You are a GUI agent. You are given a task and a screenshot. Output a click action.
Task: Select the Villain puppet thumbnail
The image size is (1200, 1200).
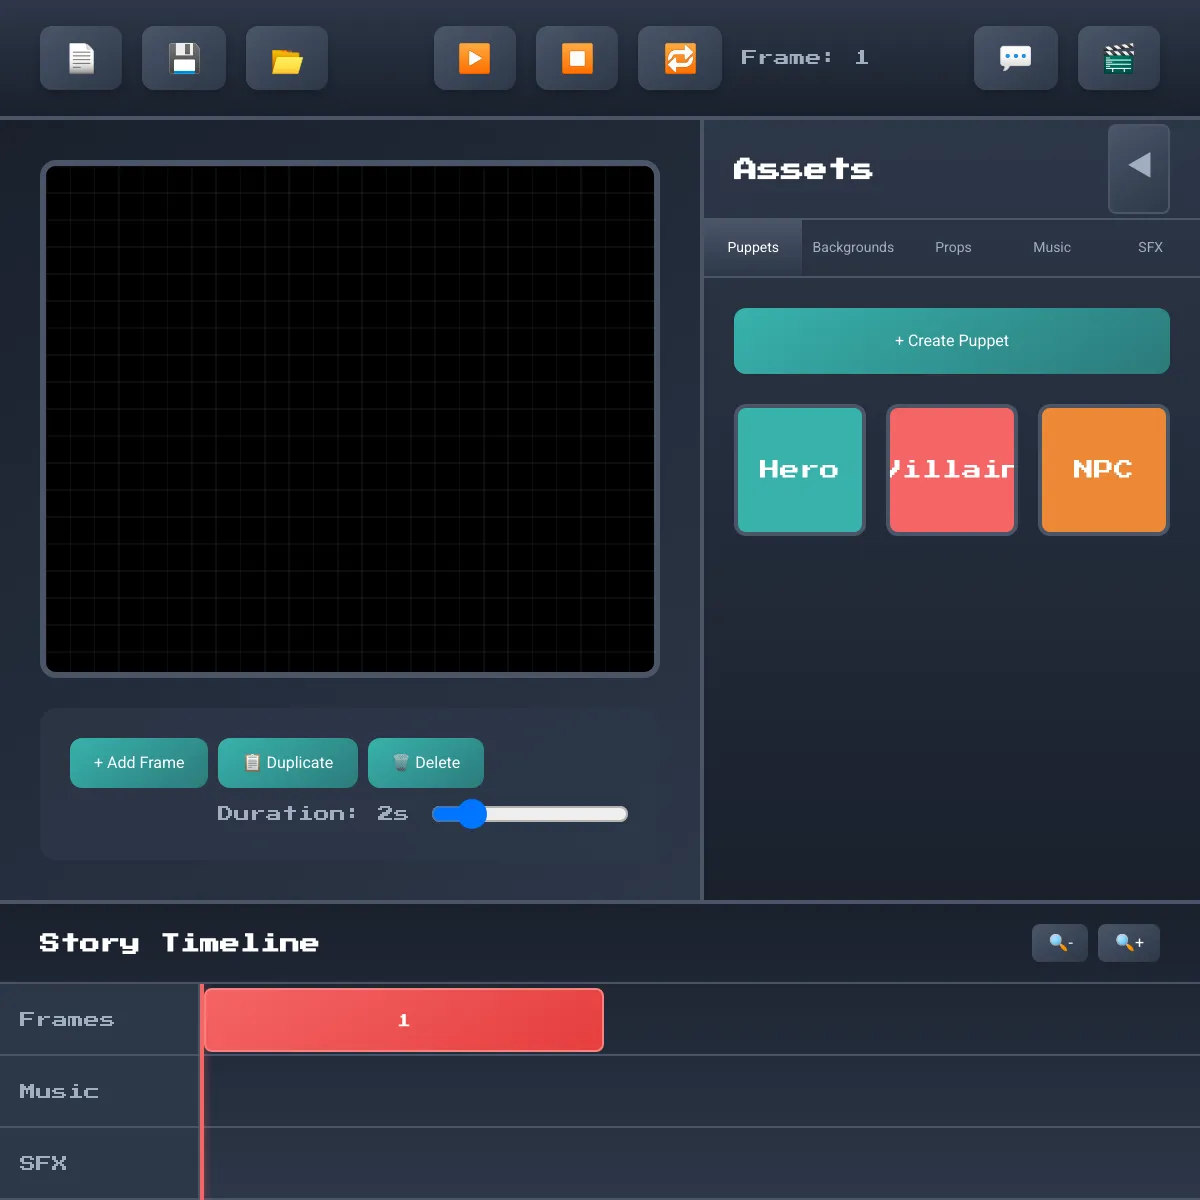952,470
